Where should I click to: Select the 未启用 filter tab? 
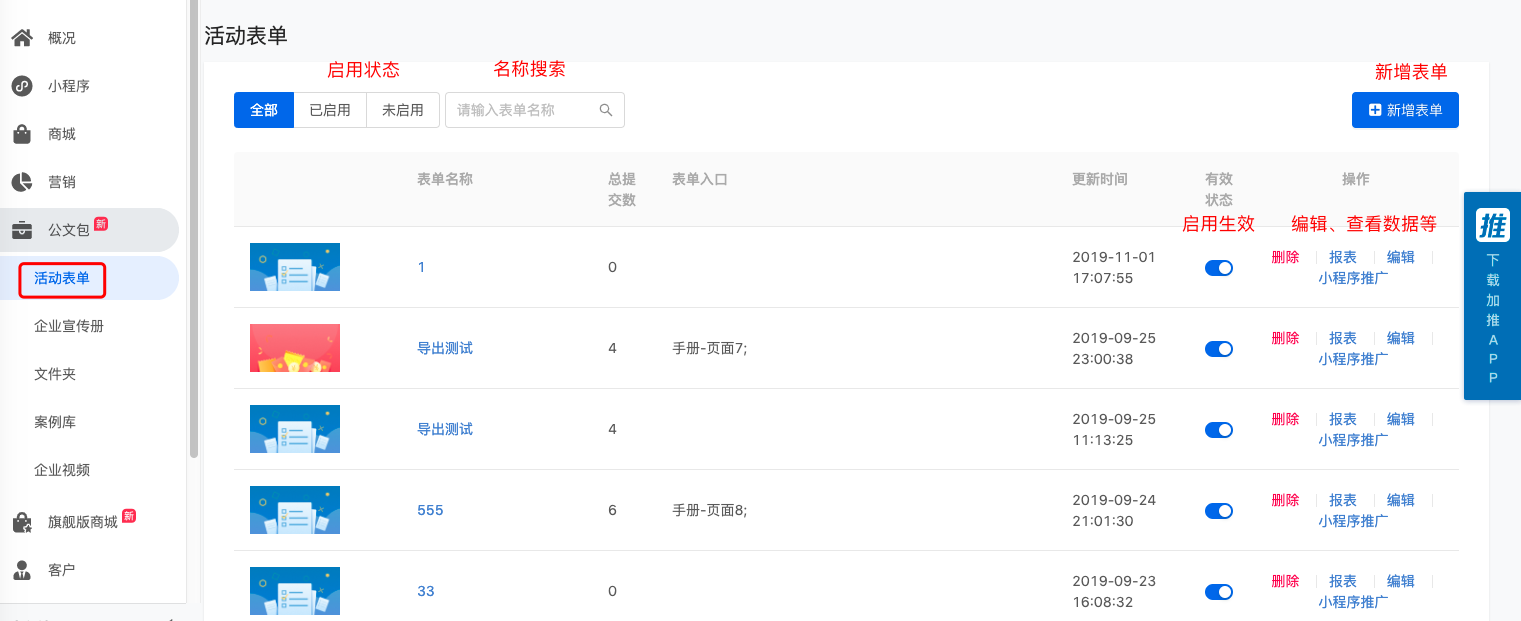pyautogui.click(x=403, y=110)
